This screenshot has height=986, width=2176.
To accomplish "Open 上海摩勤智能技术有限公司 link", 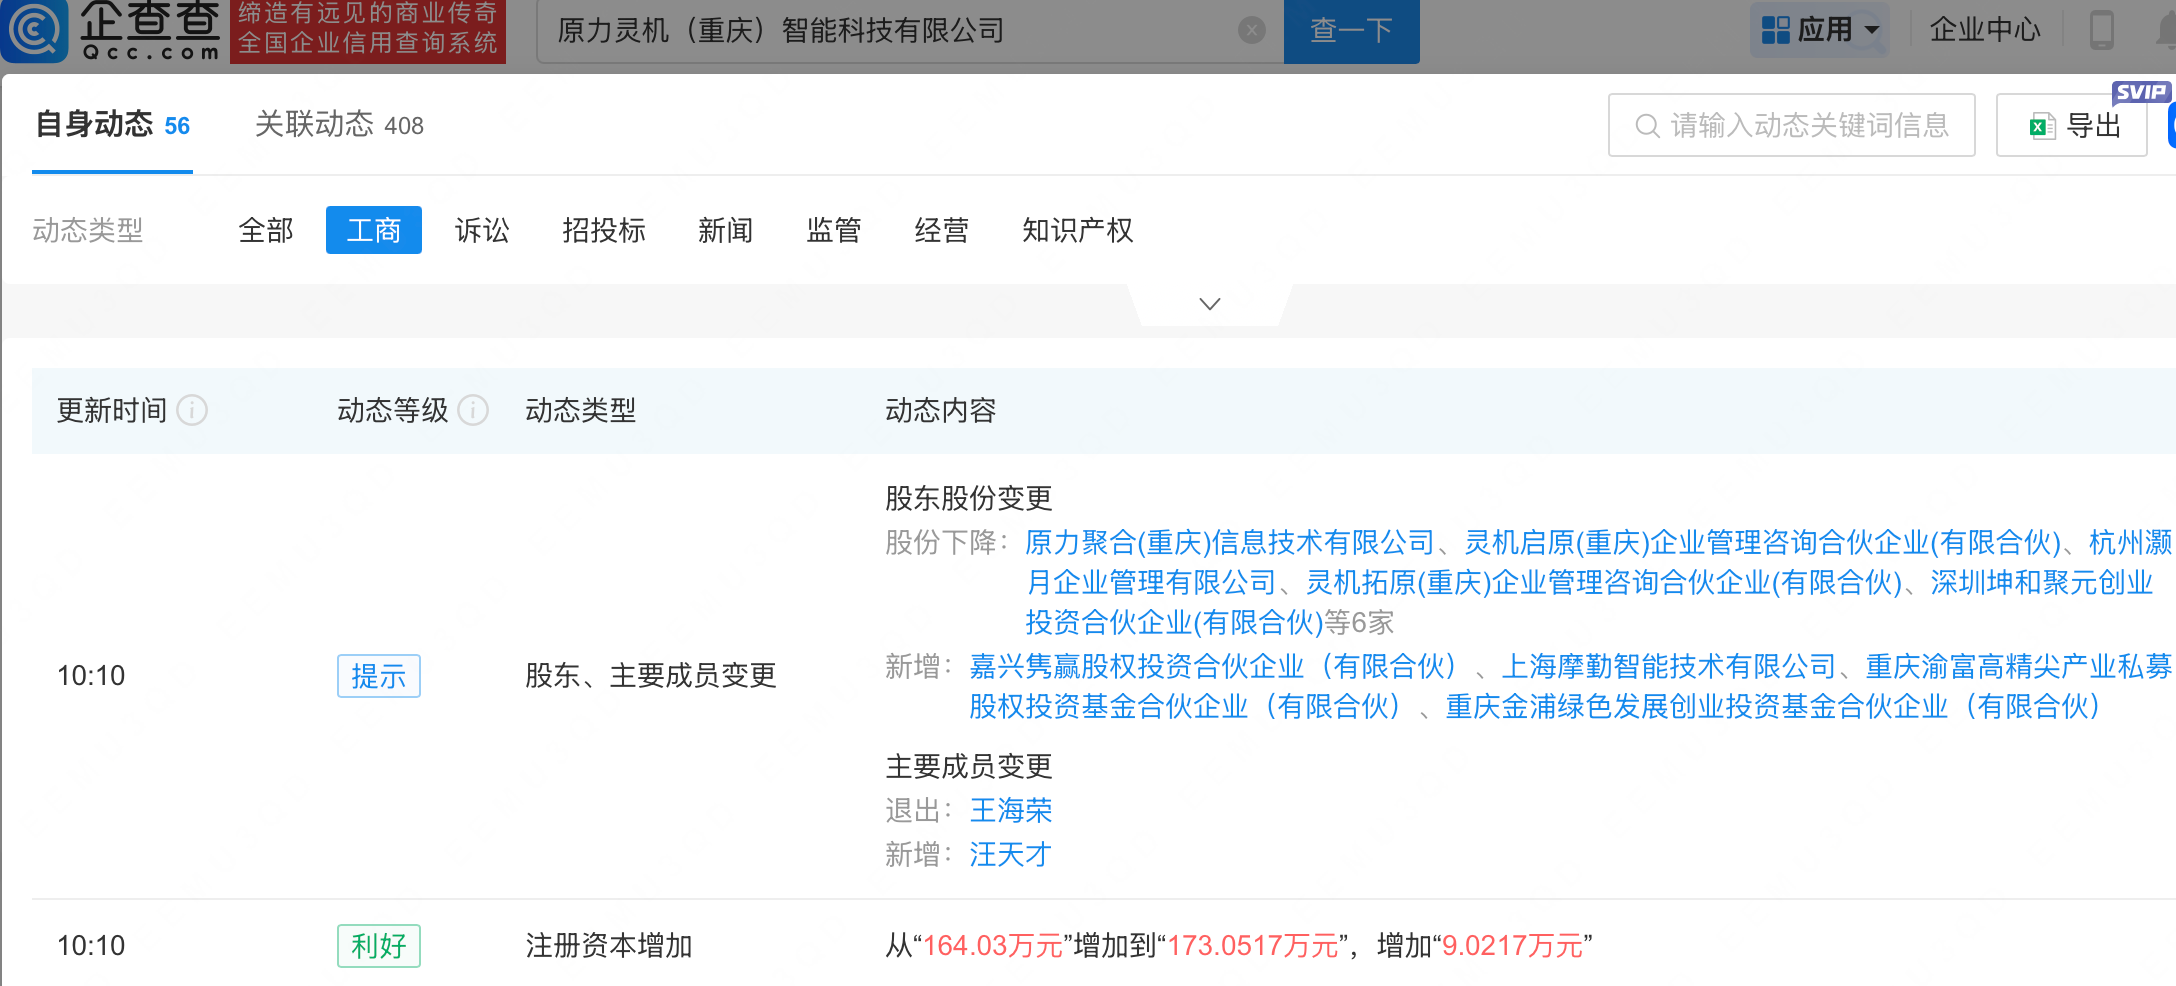I will point(1669,666).
